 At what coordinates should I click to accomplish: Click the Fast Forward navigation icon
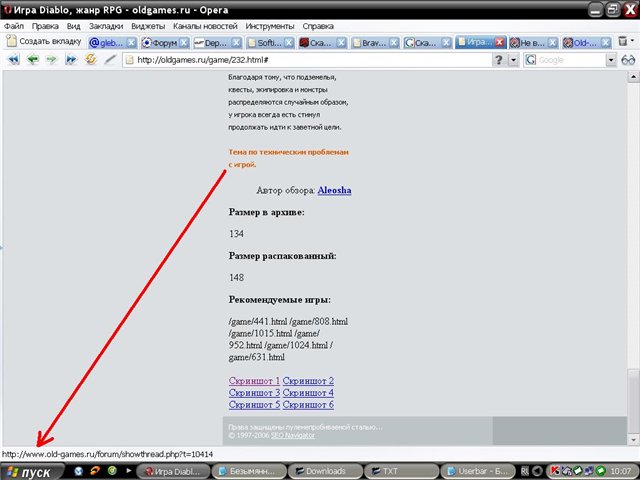[71, 60]
